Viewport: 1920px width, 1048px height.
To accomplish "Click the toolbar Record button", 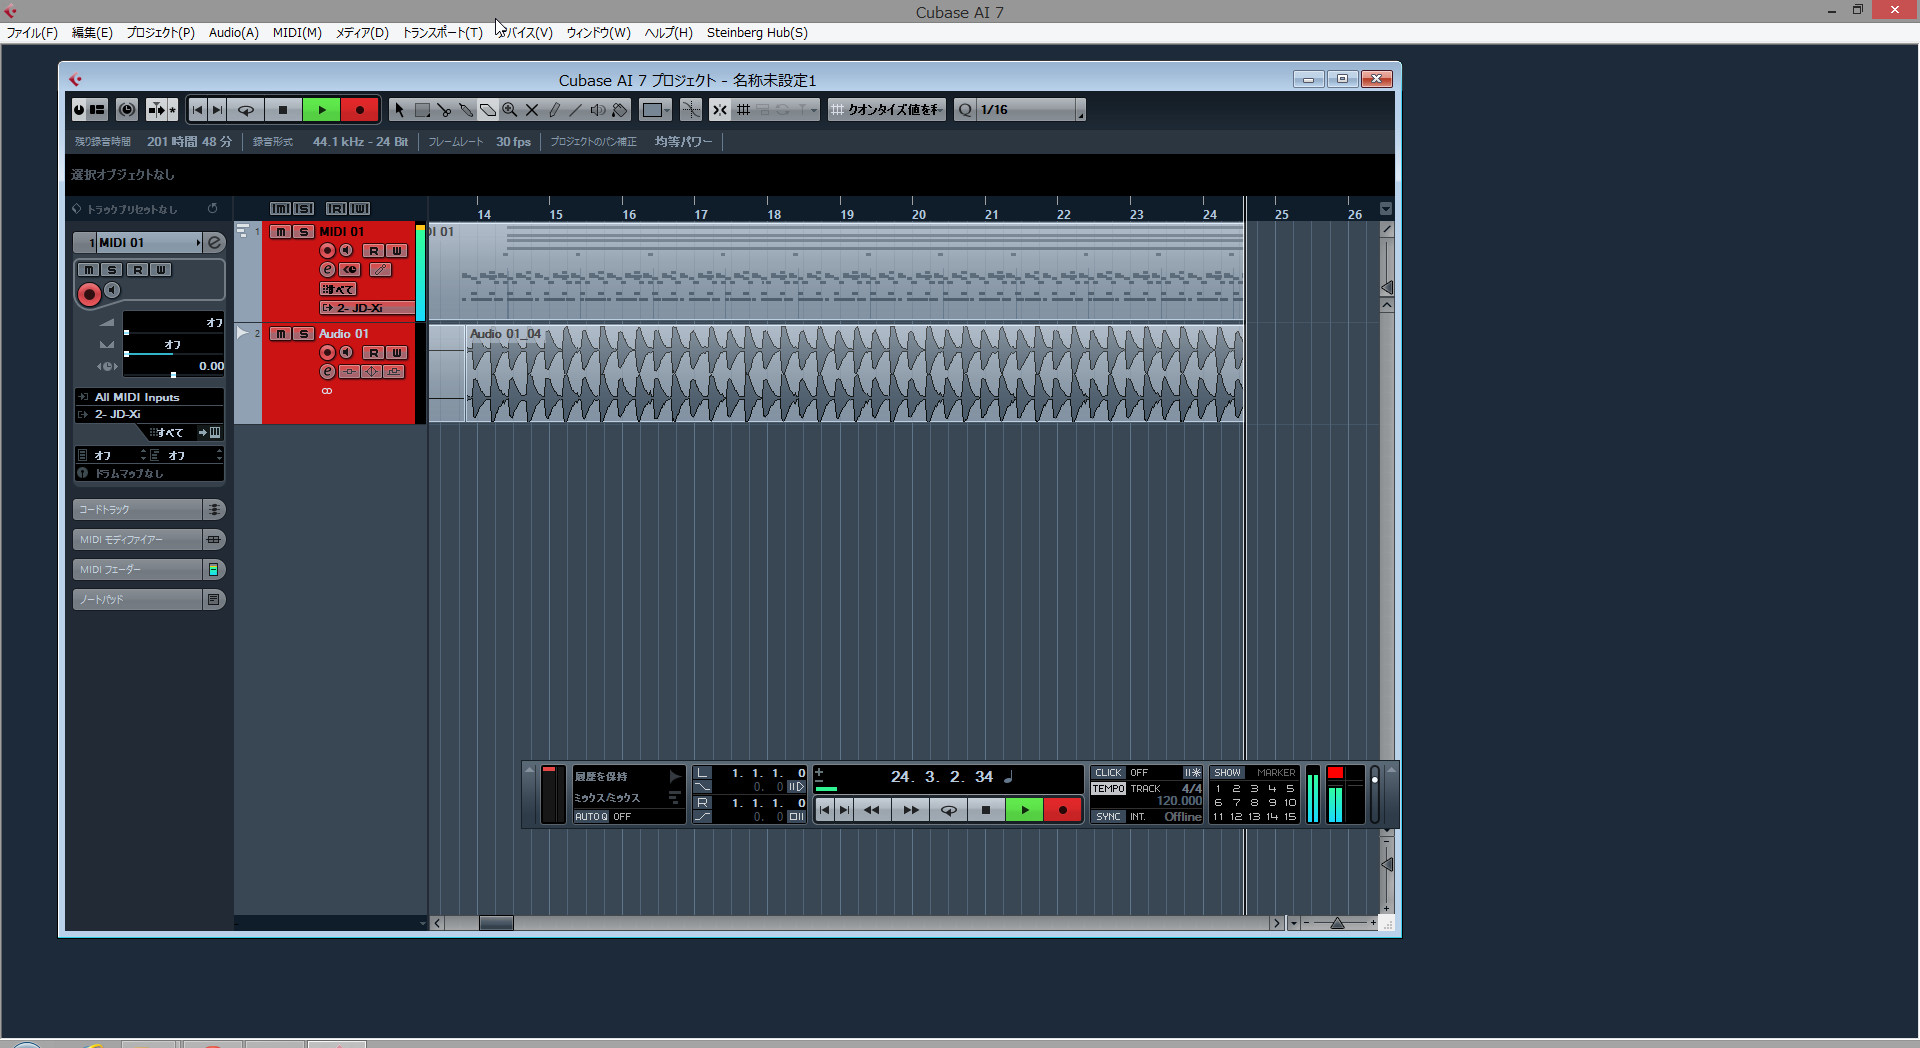I will (x=360, y=110).
